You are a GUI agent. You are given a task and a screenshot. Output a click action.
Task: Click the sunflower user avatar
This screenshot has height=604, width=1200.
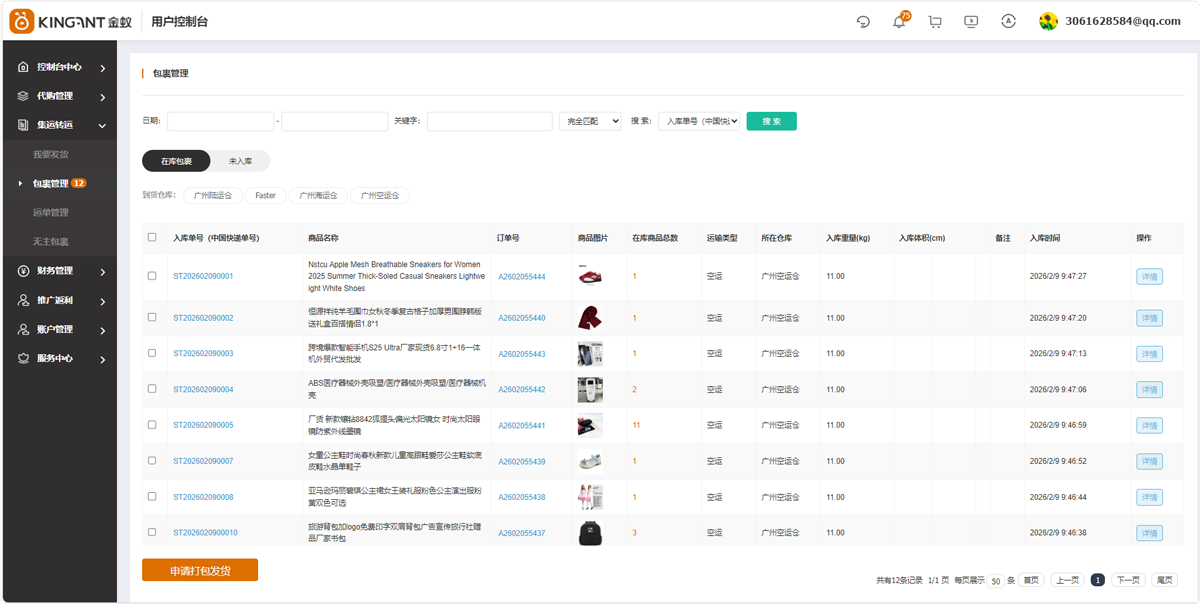[x=1048, y=21]
